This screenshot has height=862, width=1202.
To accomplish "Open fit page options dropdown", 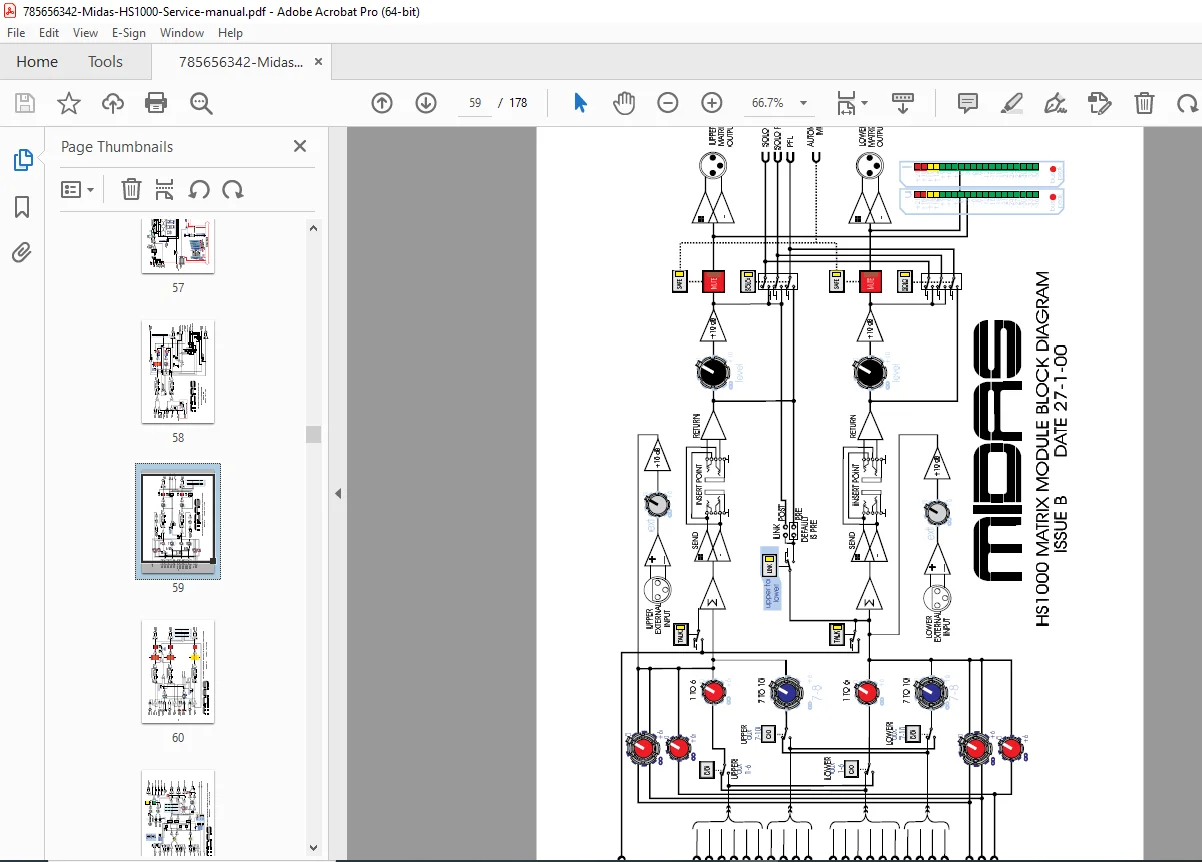I will tap(852, 103).
